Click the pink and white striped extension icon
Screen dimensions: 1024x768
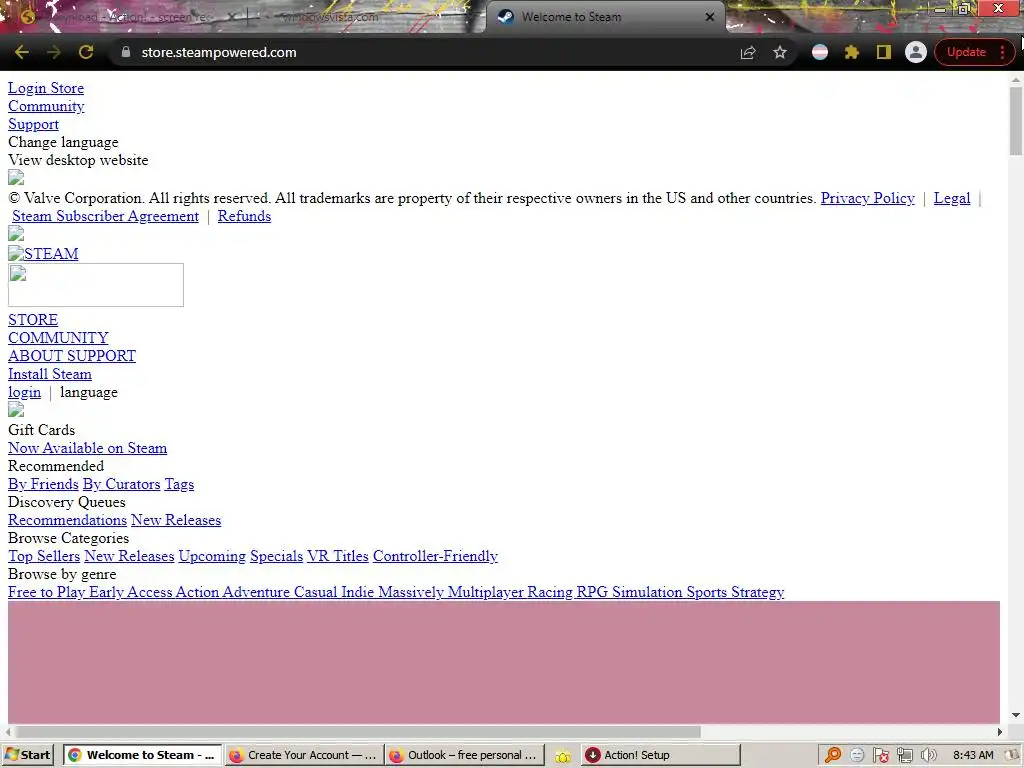(x=820, y=52)
